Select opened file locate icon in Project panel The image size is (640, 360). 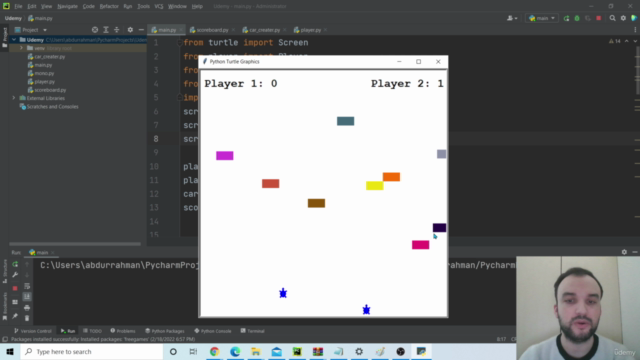pyautogui.click(x=95, y=30)
